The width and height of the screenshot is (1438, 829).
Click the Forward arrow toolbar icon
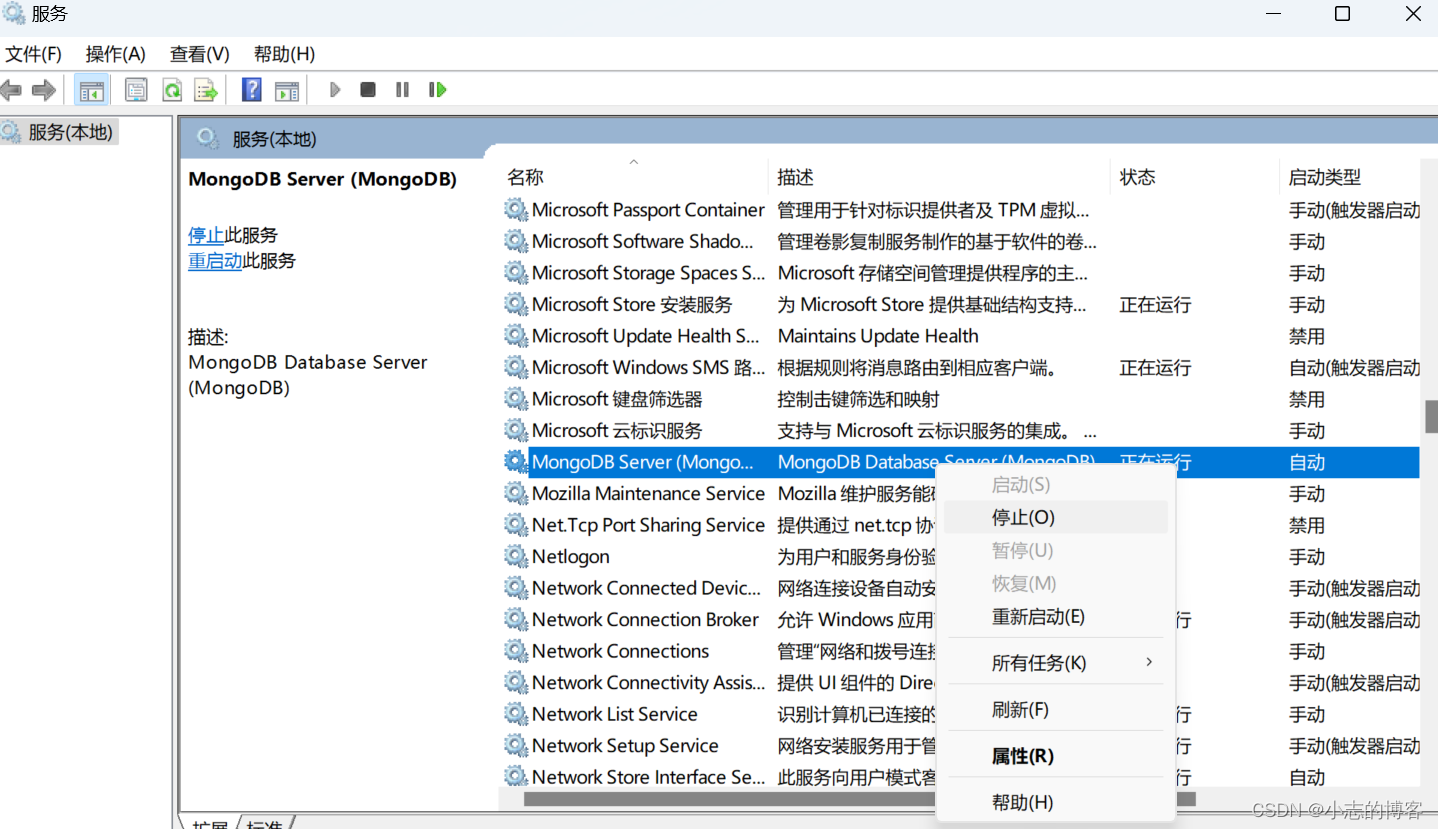coord(43,90)
